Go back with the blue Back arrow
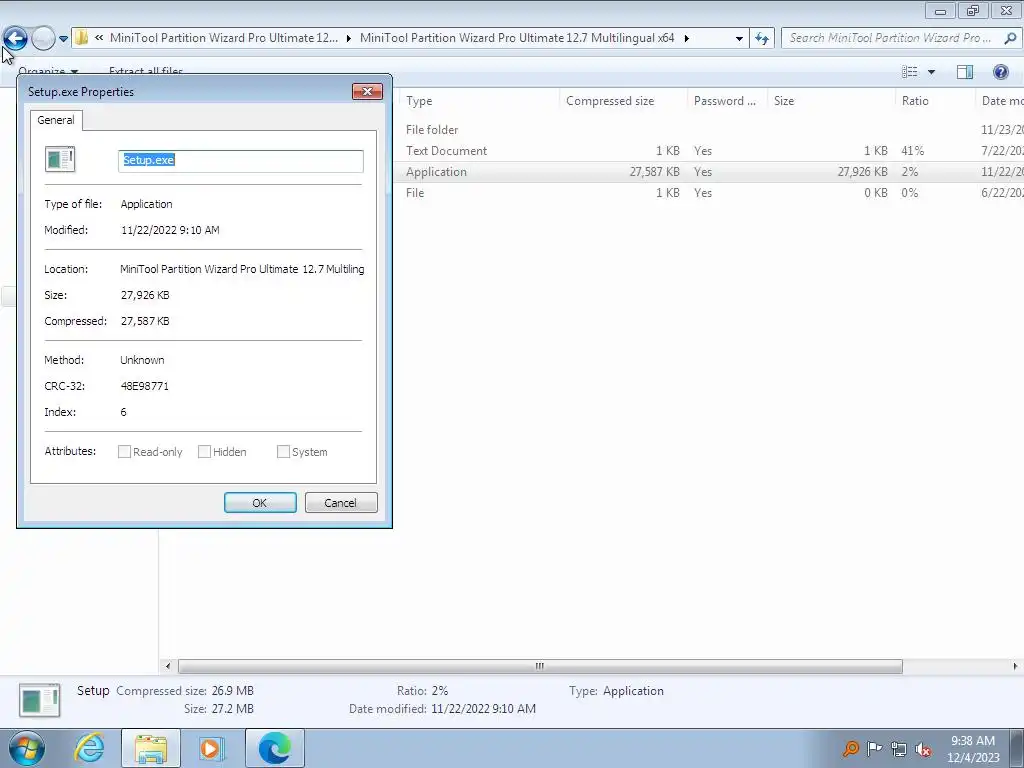The image size is (1024, 768). pyautogui.click(x=15, y=38)
